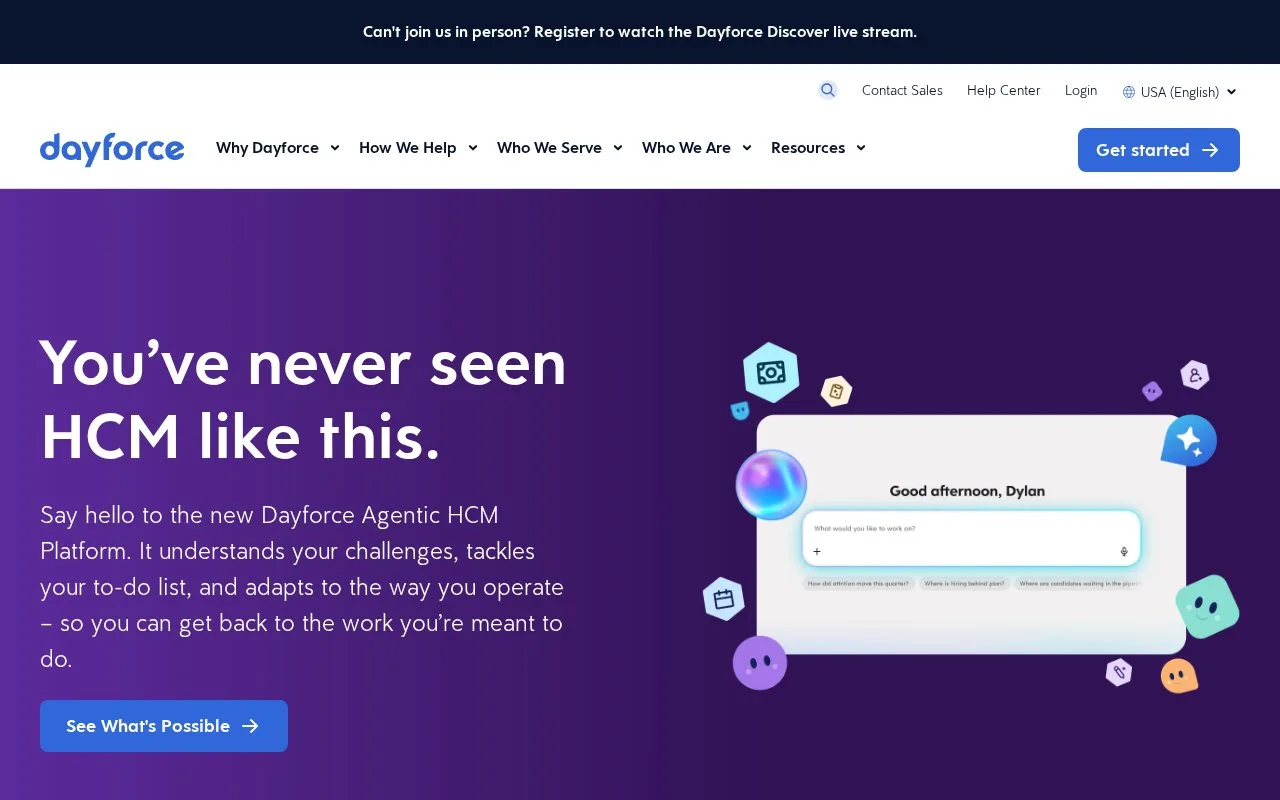Viewport: 1280px width, 800px height.
Task: Click the plus icon in the prompt box
Action: pyautogui.click(x=817, y=551)
